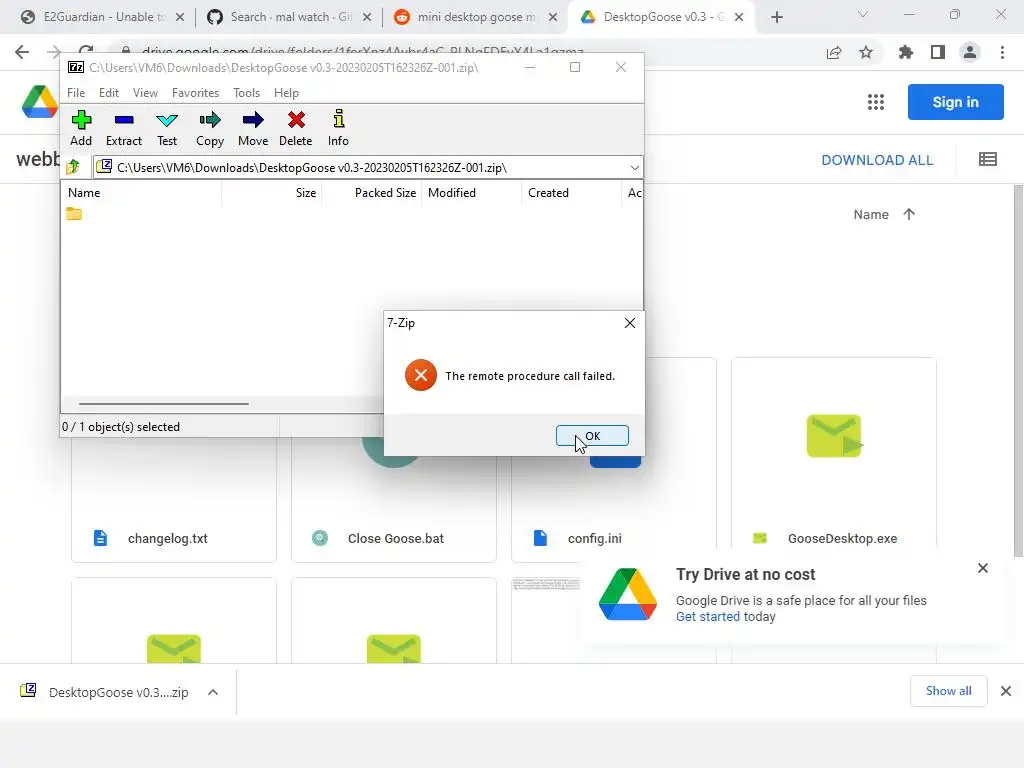Click the horizontal scrollbar in 7-Zip list

pos(163,404)
